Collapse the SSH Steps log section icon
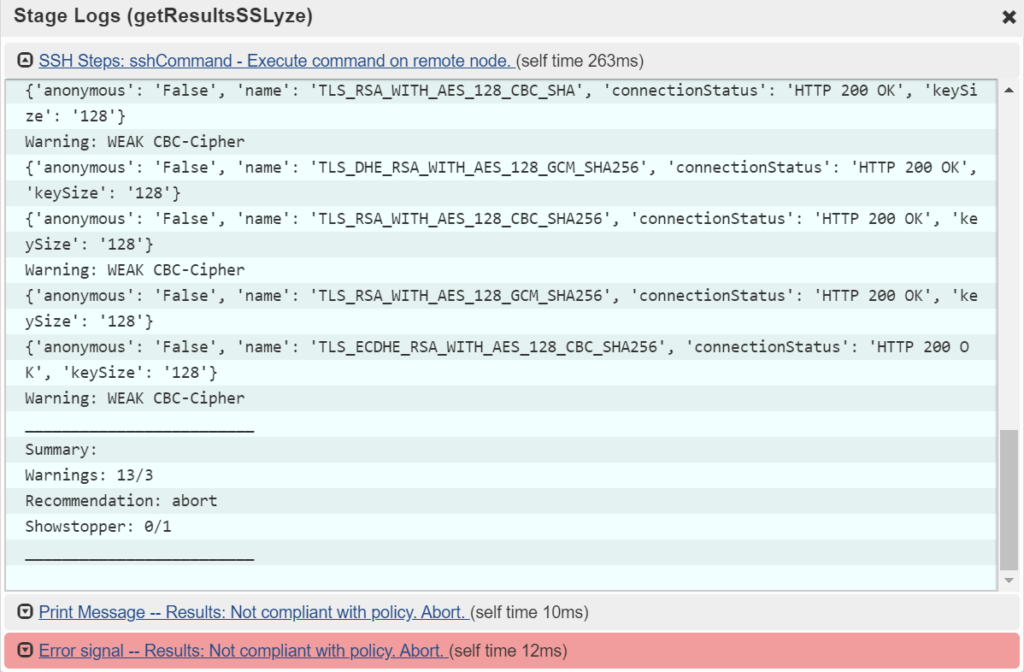 pyautogui.click(x=25, y=61)
